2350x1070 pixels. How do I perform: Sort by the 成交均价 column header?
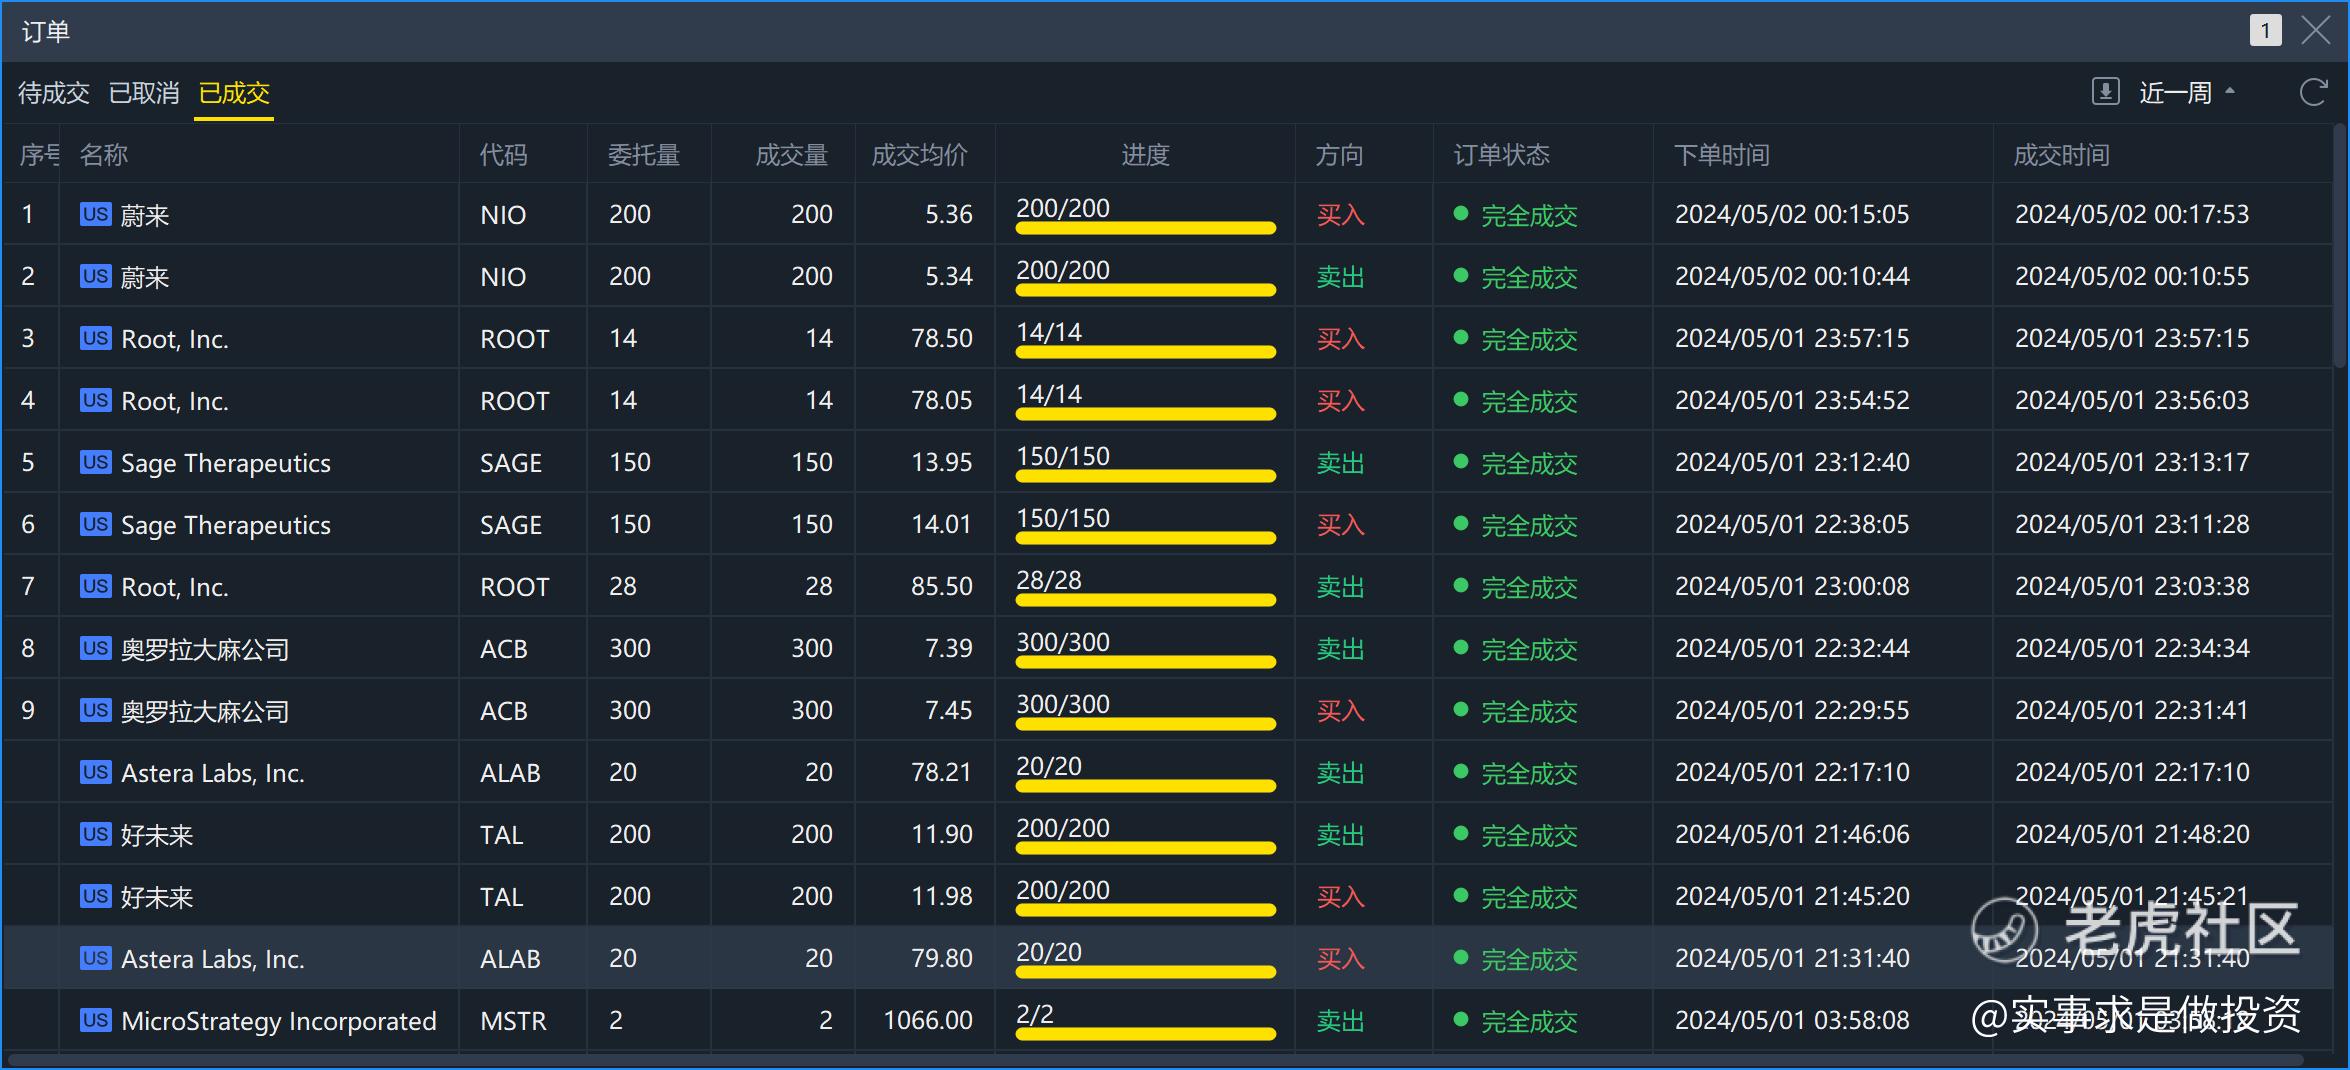pyautogui.click(x=920, y=155)
